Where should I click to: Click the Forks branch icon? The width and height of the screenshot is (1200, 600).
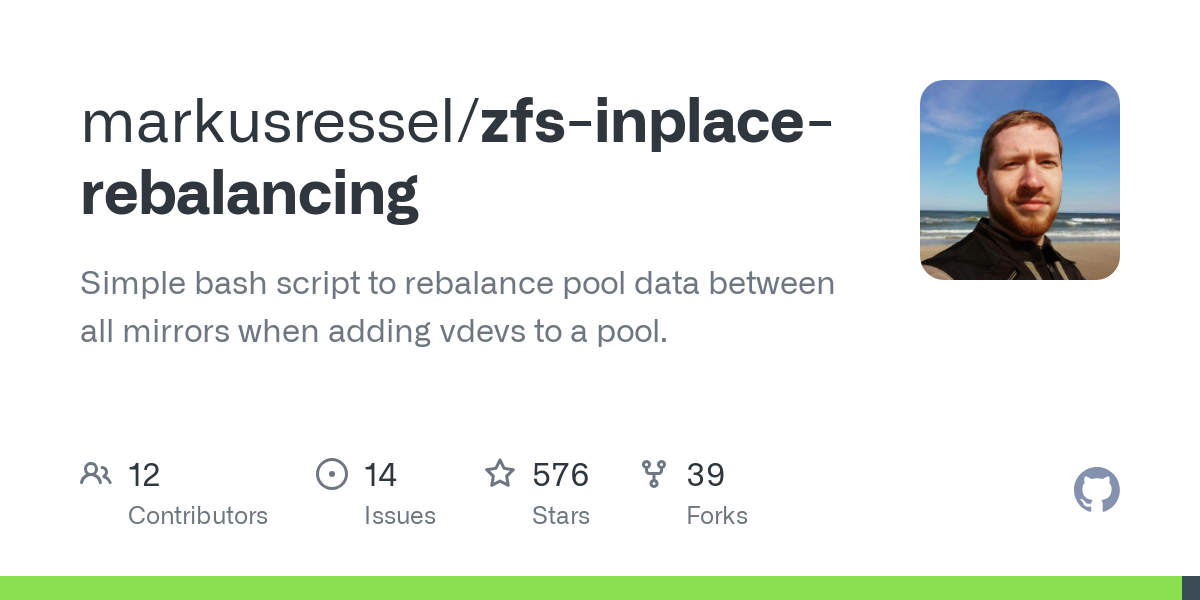coord(654,474)
